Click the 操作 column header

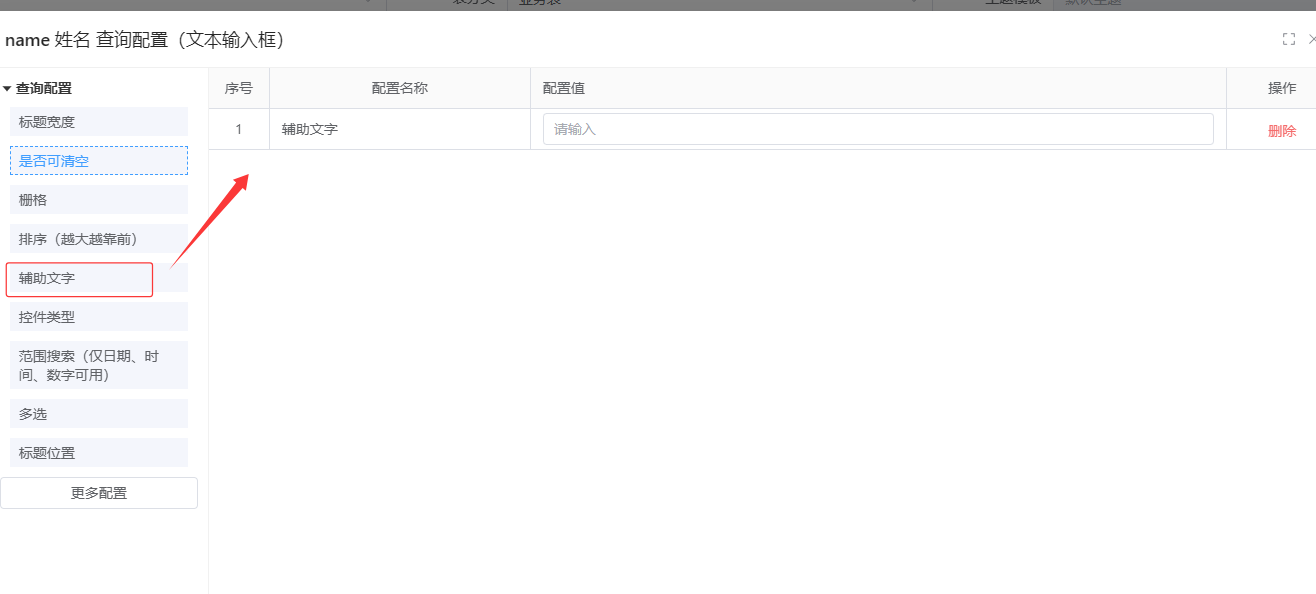tap(1282, 88)
